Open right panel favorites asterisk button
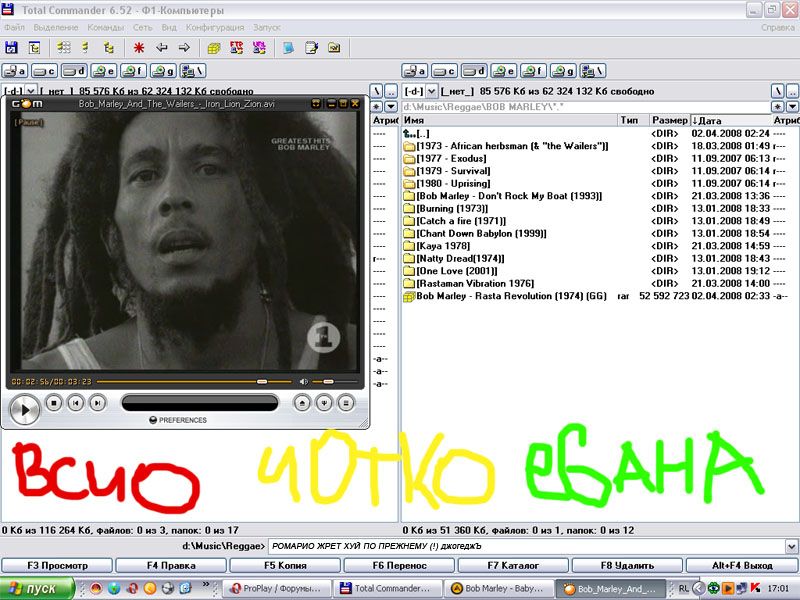The height and width of the screenshot is (600, 800). [778, 107]
